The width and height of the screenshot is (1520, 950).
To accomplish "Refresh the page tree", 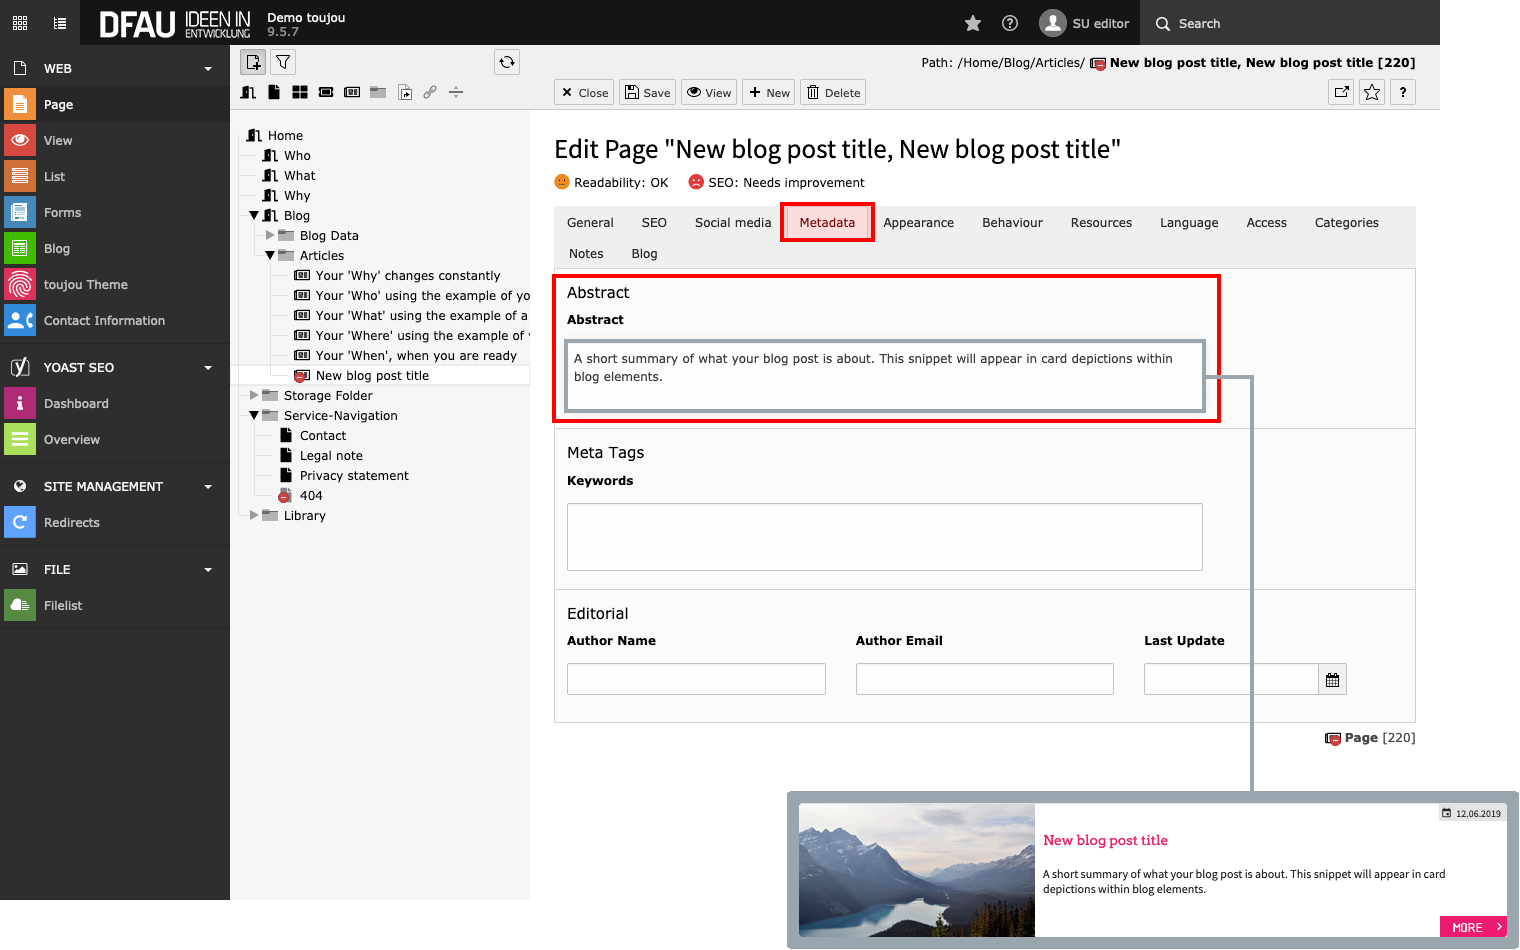I will tap(507, 62).
